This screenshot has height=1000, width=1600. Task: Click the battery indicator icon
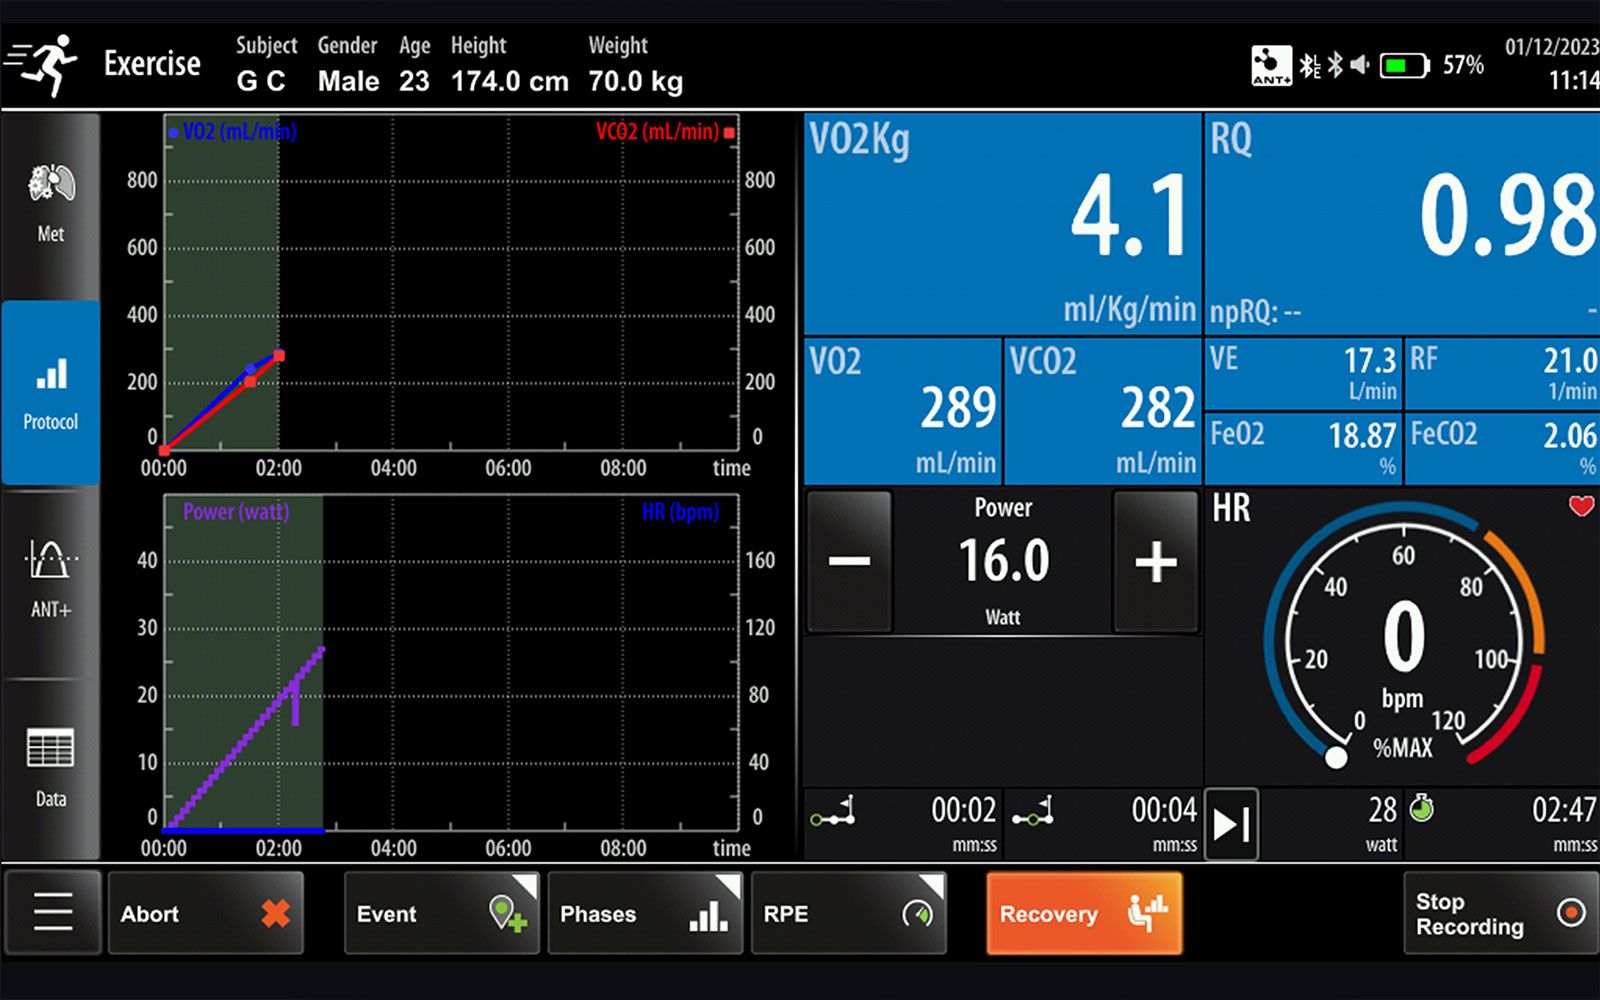click(1404, 66)
